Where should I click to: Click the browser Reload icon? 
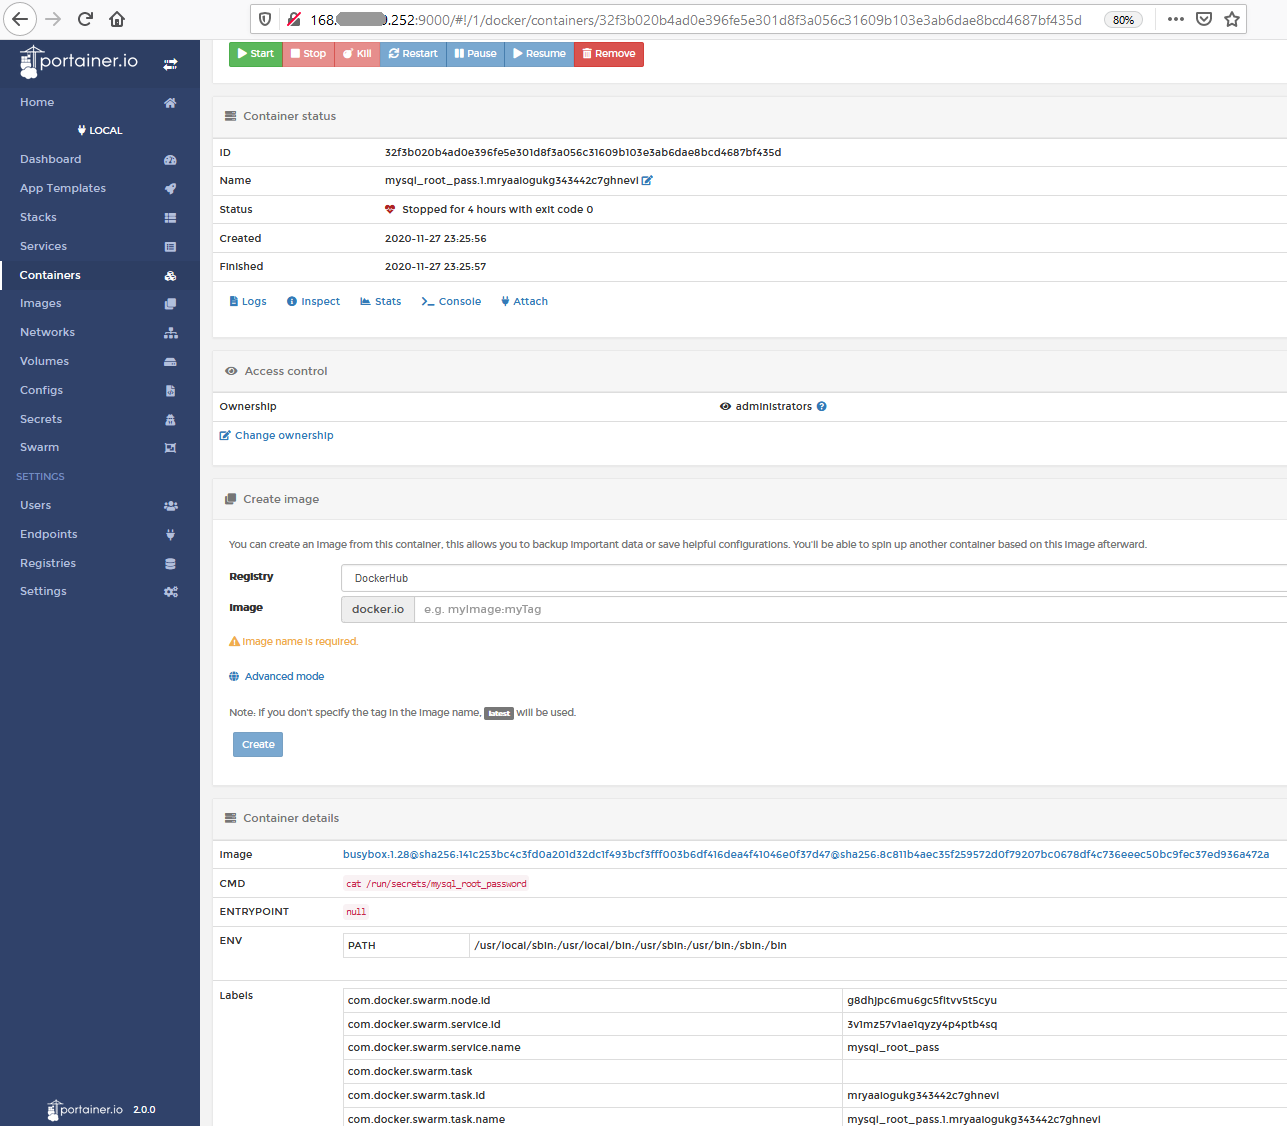85,19
